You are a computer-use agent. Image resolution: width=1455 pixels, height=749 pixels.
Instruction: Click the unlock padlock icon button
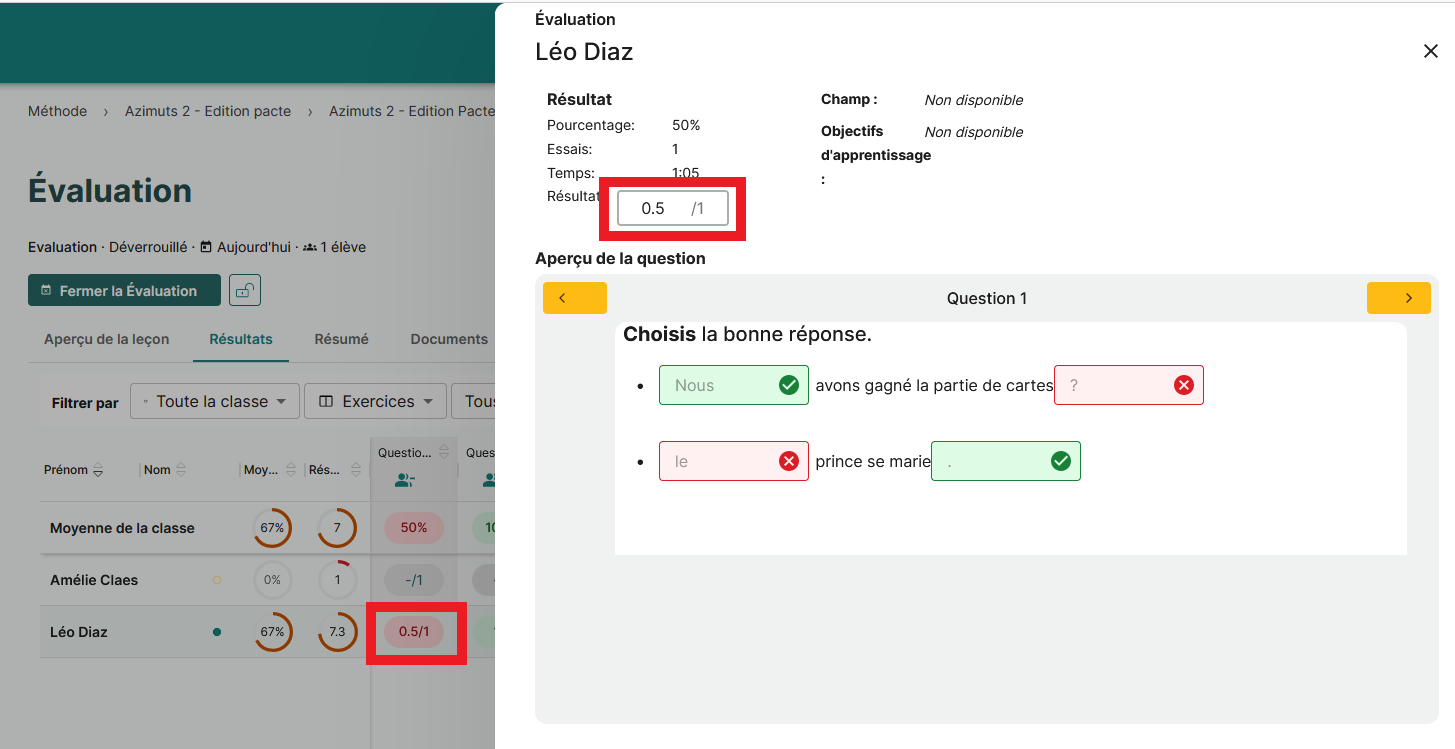click(x=245, y=291)
